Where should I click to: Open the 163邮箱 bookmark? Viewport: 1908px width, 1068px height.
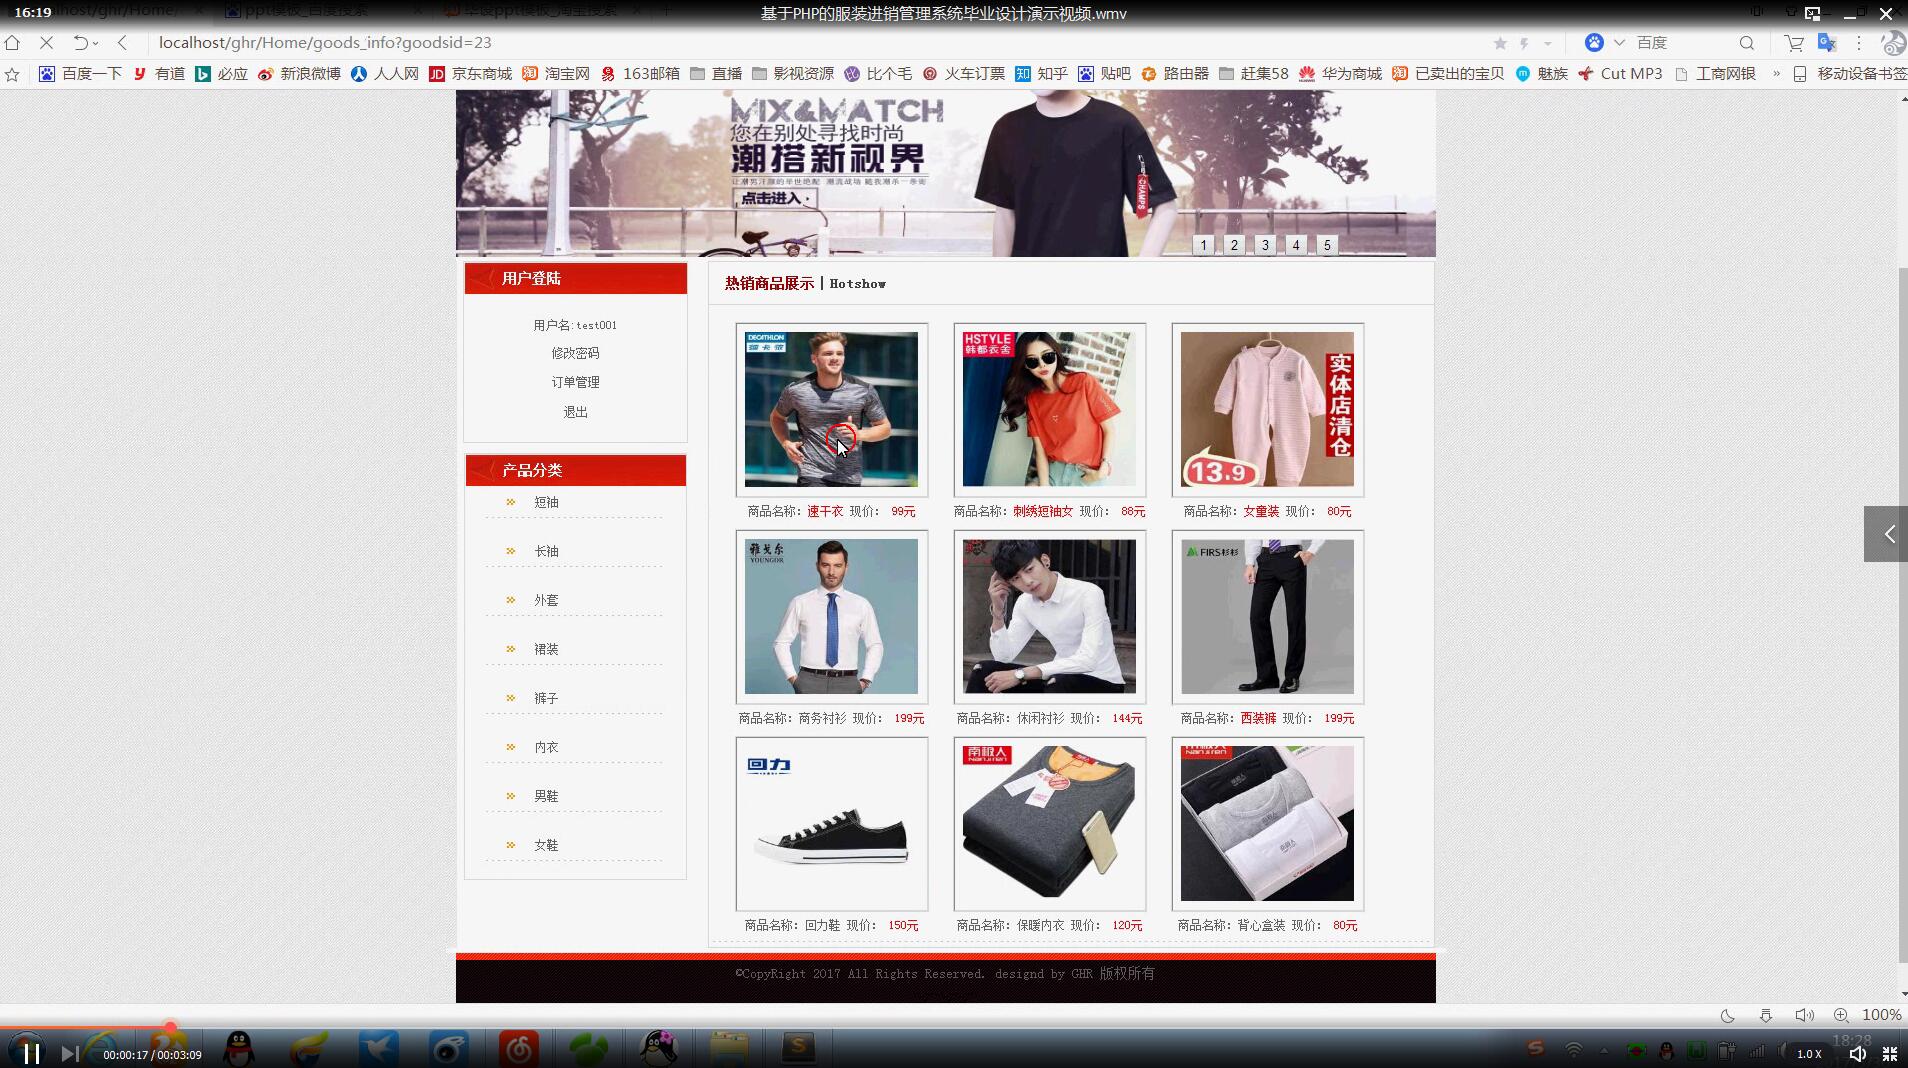point(640,73)
